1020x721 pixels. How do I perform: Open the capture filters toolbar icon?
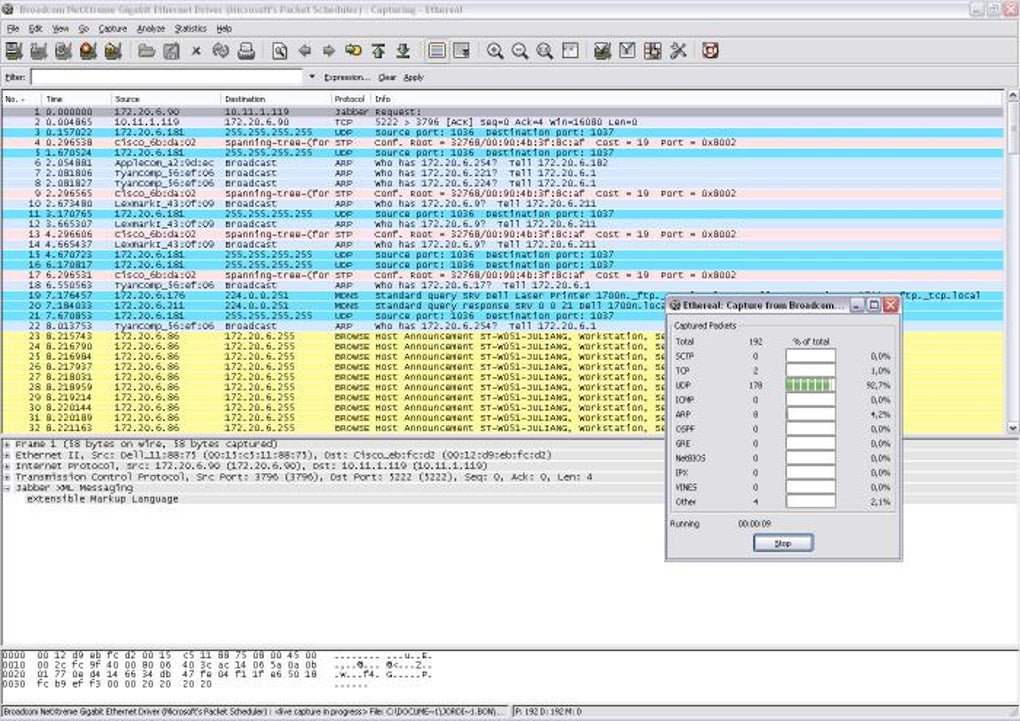[602, 51]
